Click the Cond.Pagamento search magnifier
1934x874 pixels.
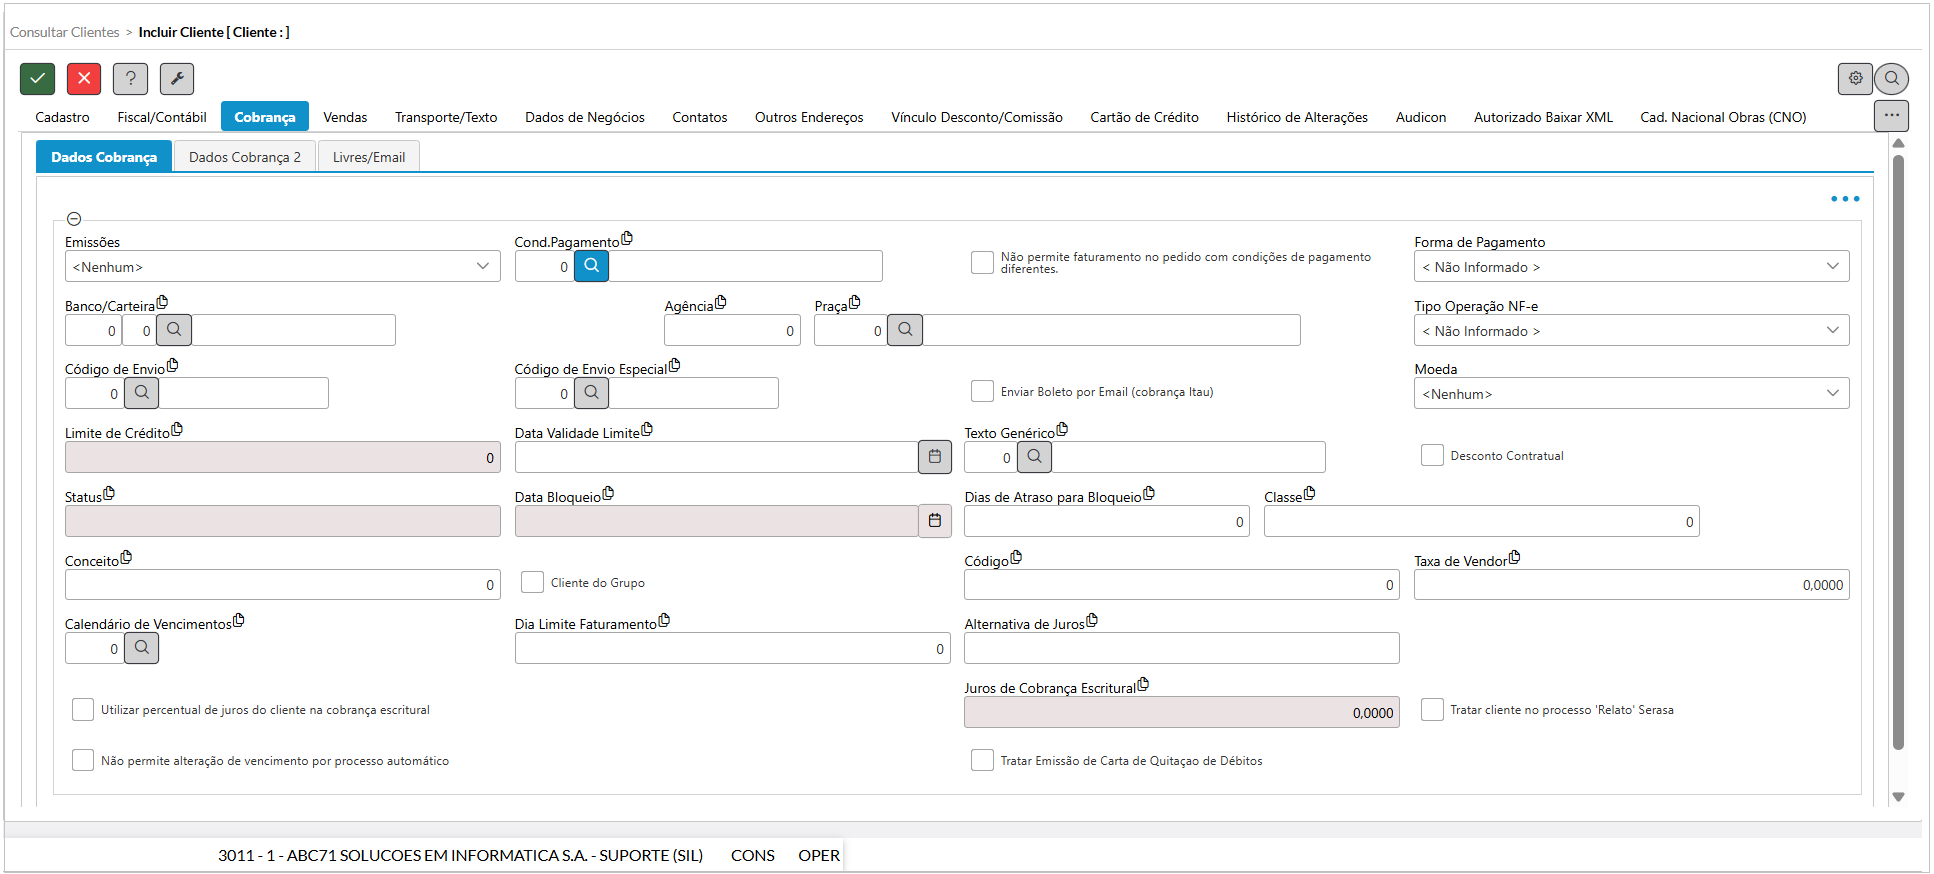pyautogui.click(x=591, y=266)
